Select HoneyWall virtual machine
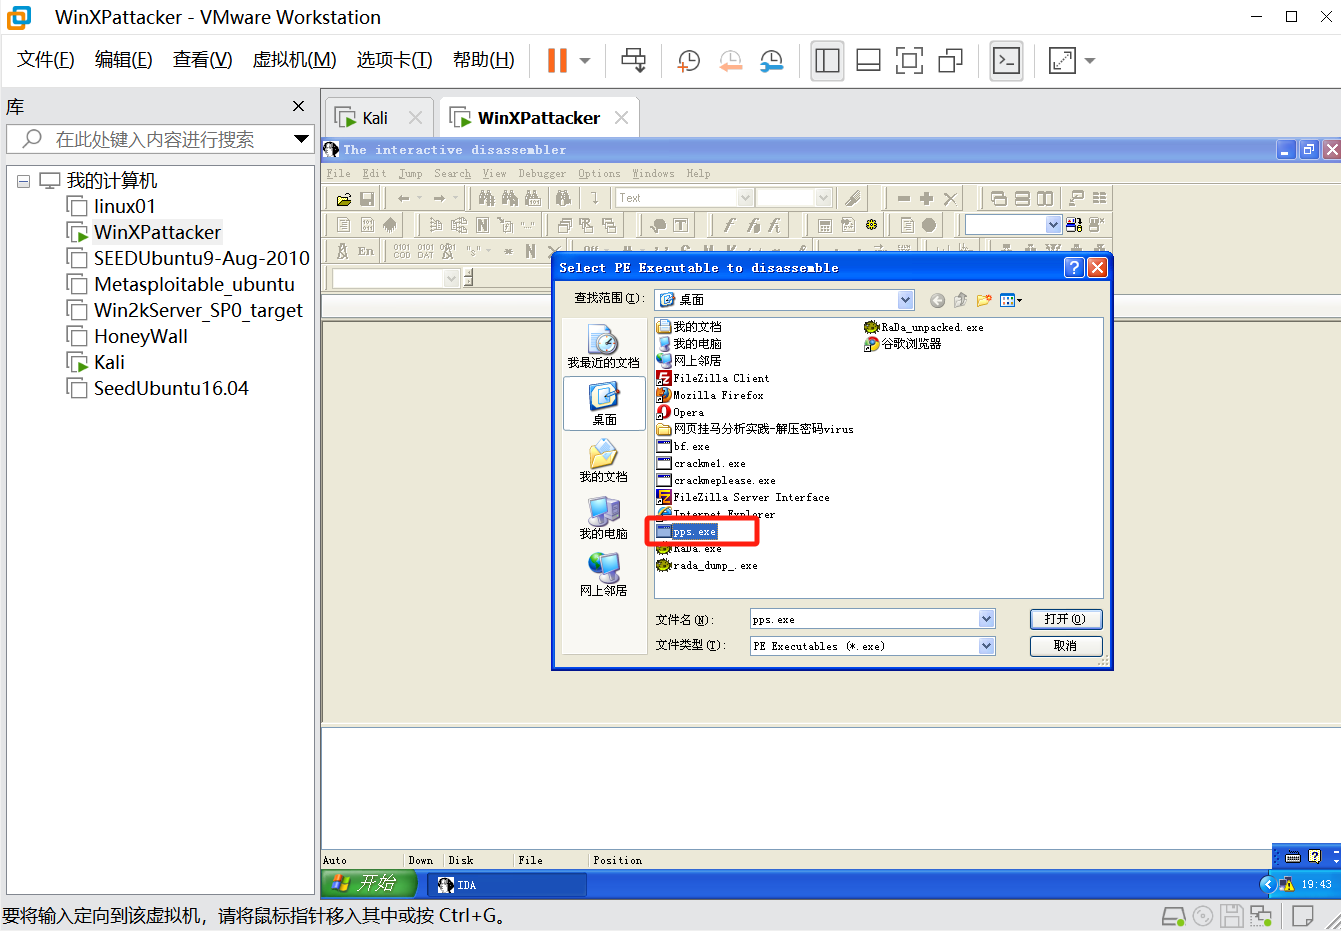 140,336
